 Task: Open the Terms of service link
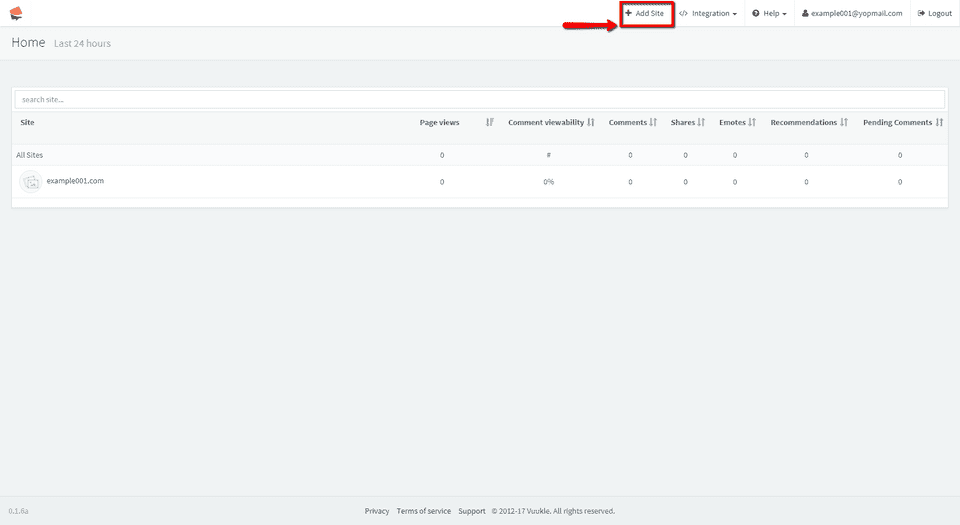coord(424,511)
